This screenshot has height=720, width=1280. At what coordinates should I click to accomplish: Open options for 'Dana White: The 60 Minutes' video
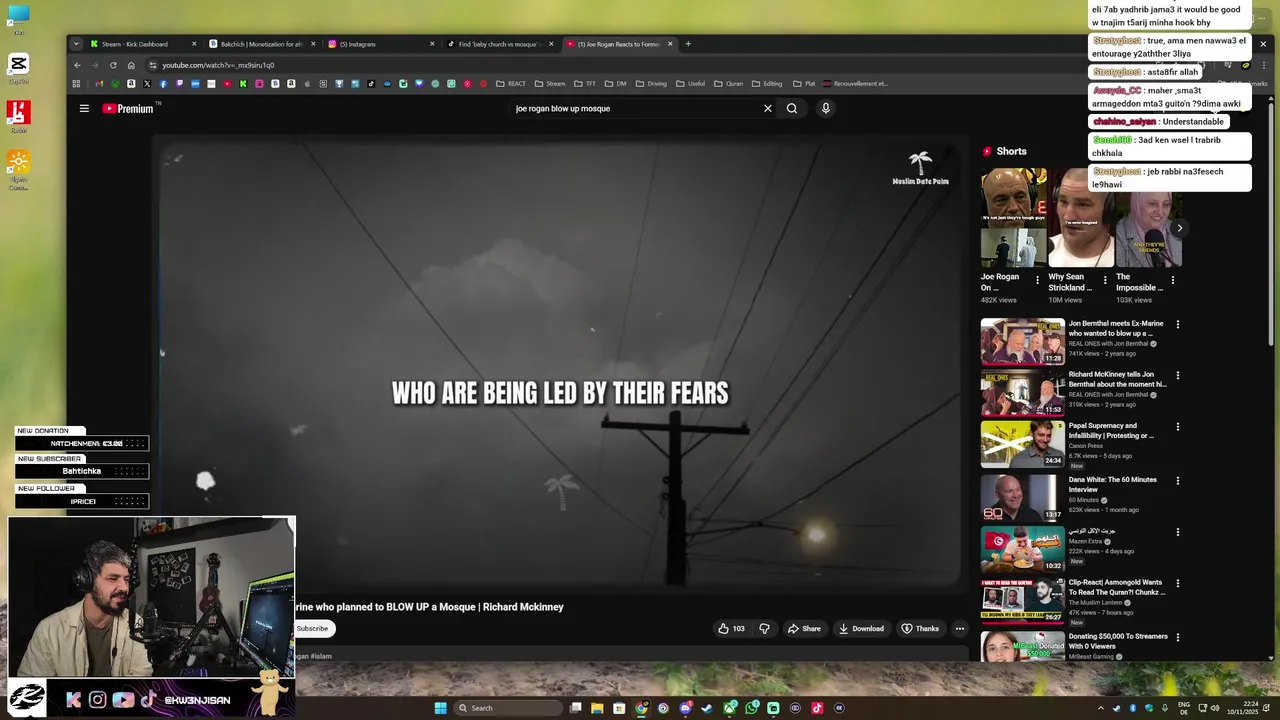pos(1177,480)
